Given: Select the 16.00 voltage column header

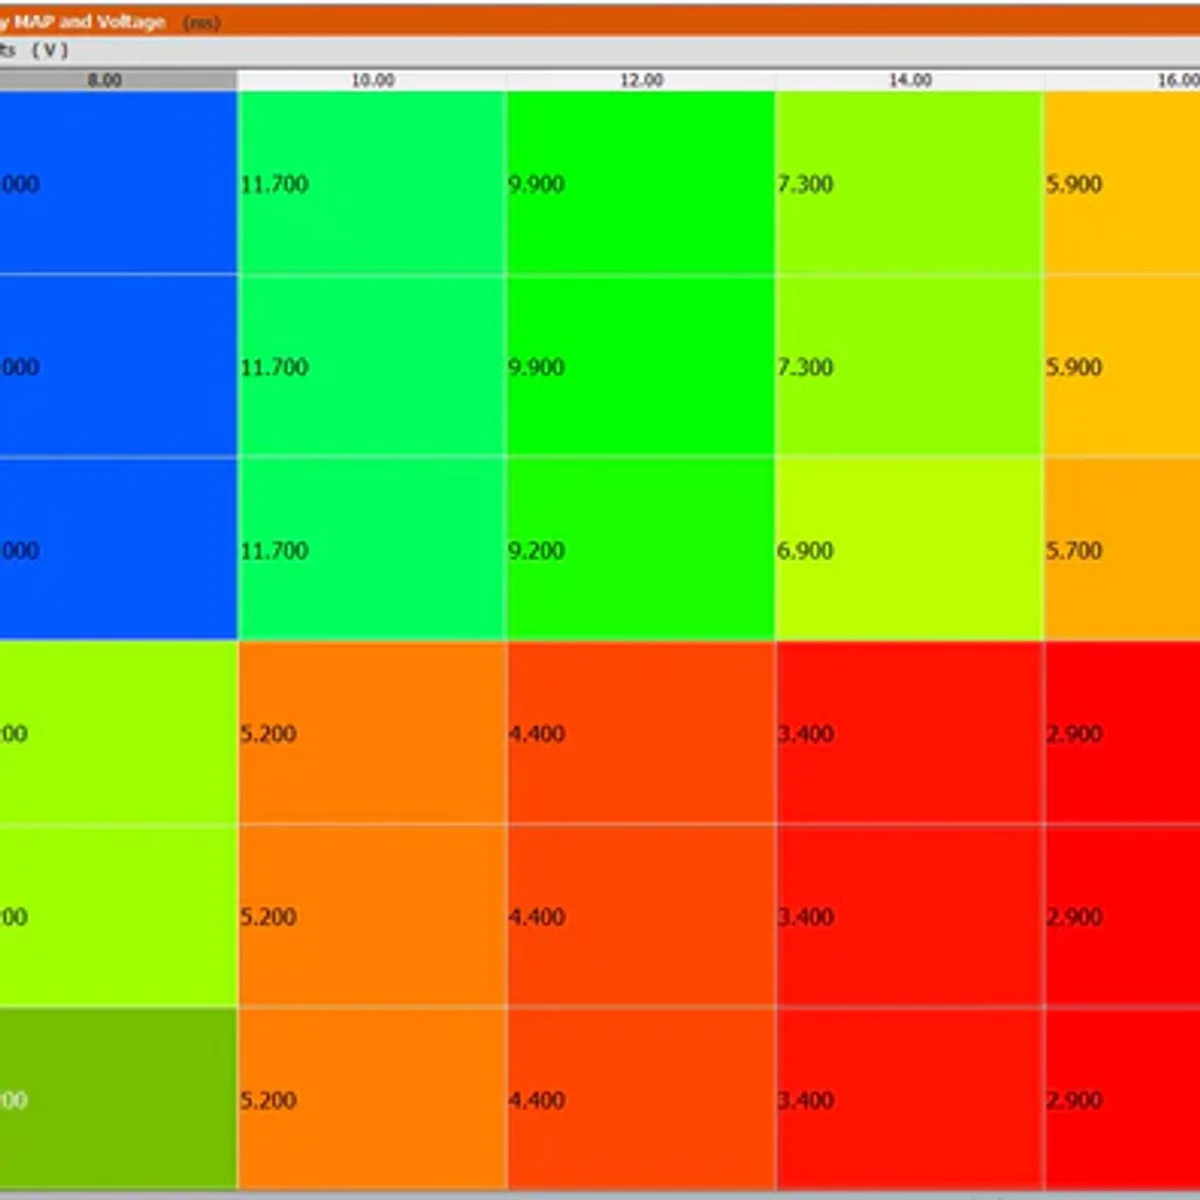Looking at the screenshot, I should coord(1122,80).
